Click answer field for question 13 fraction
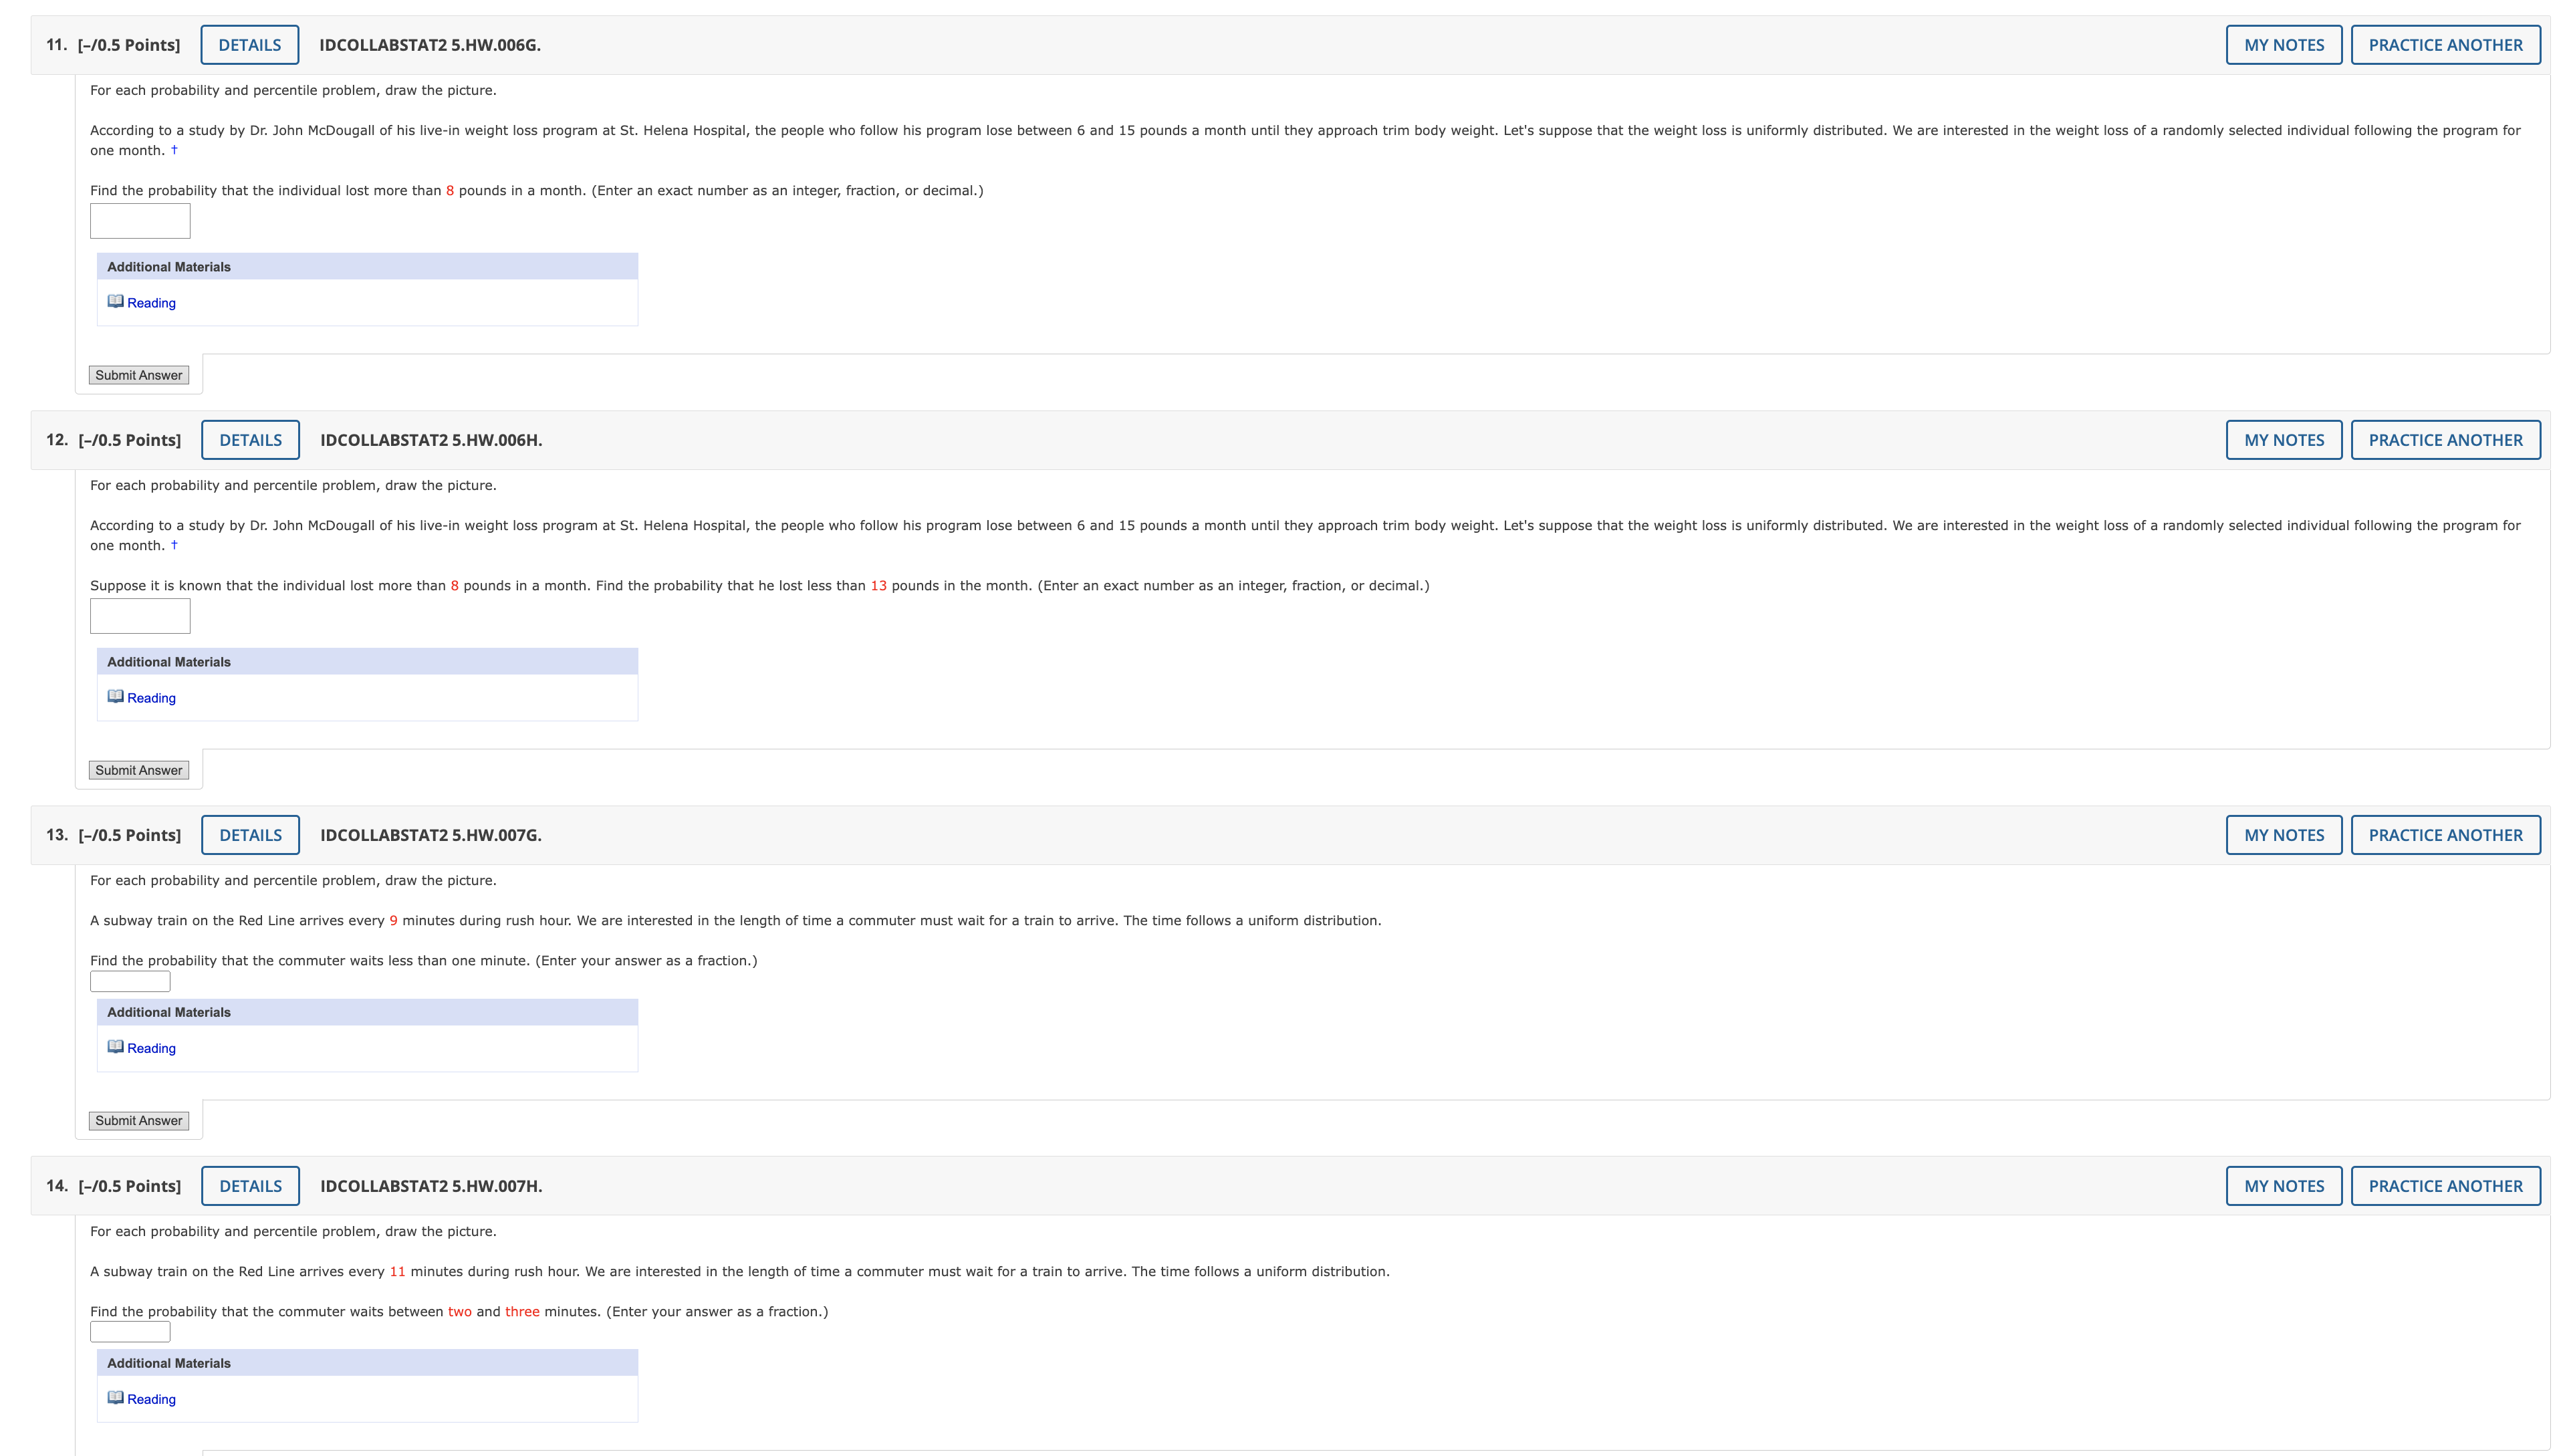2567x1456 pixels. (x=130, y=982)
